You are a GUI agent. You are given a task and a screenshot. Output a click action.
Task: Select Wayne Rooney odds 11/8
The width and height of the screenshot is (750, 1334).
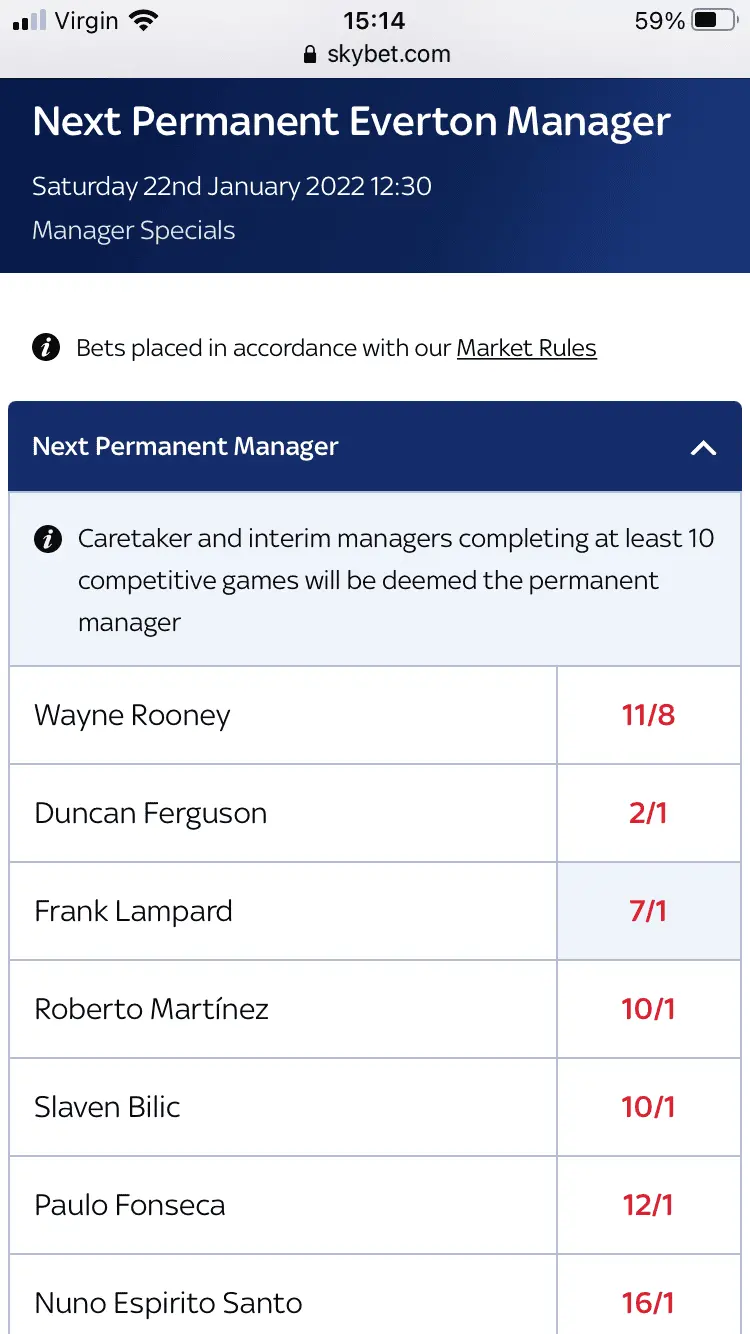[648, 715]
